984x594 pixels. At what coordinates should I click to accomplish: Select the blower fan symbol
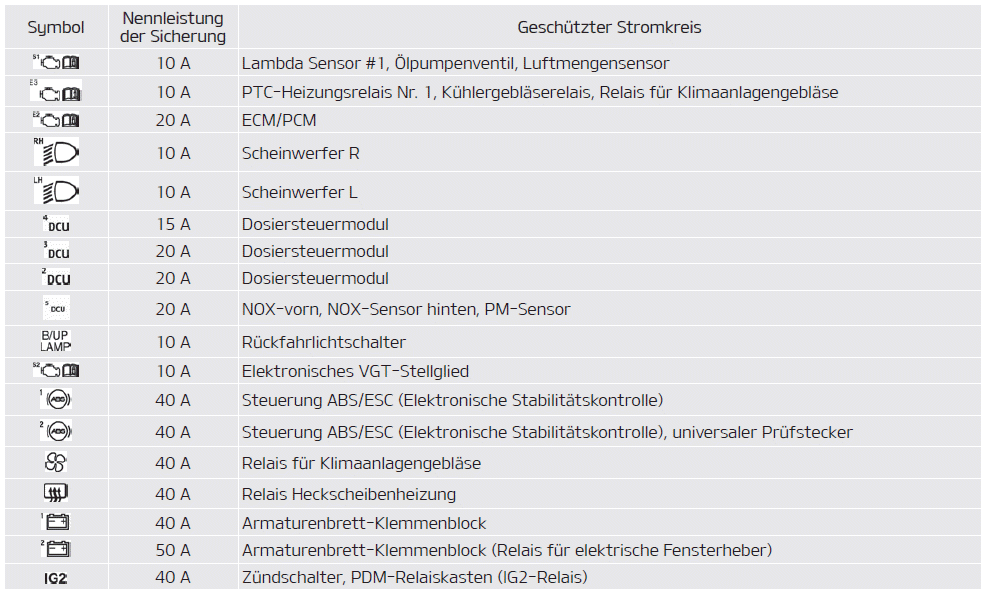56,463
